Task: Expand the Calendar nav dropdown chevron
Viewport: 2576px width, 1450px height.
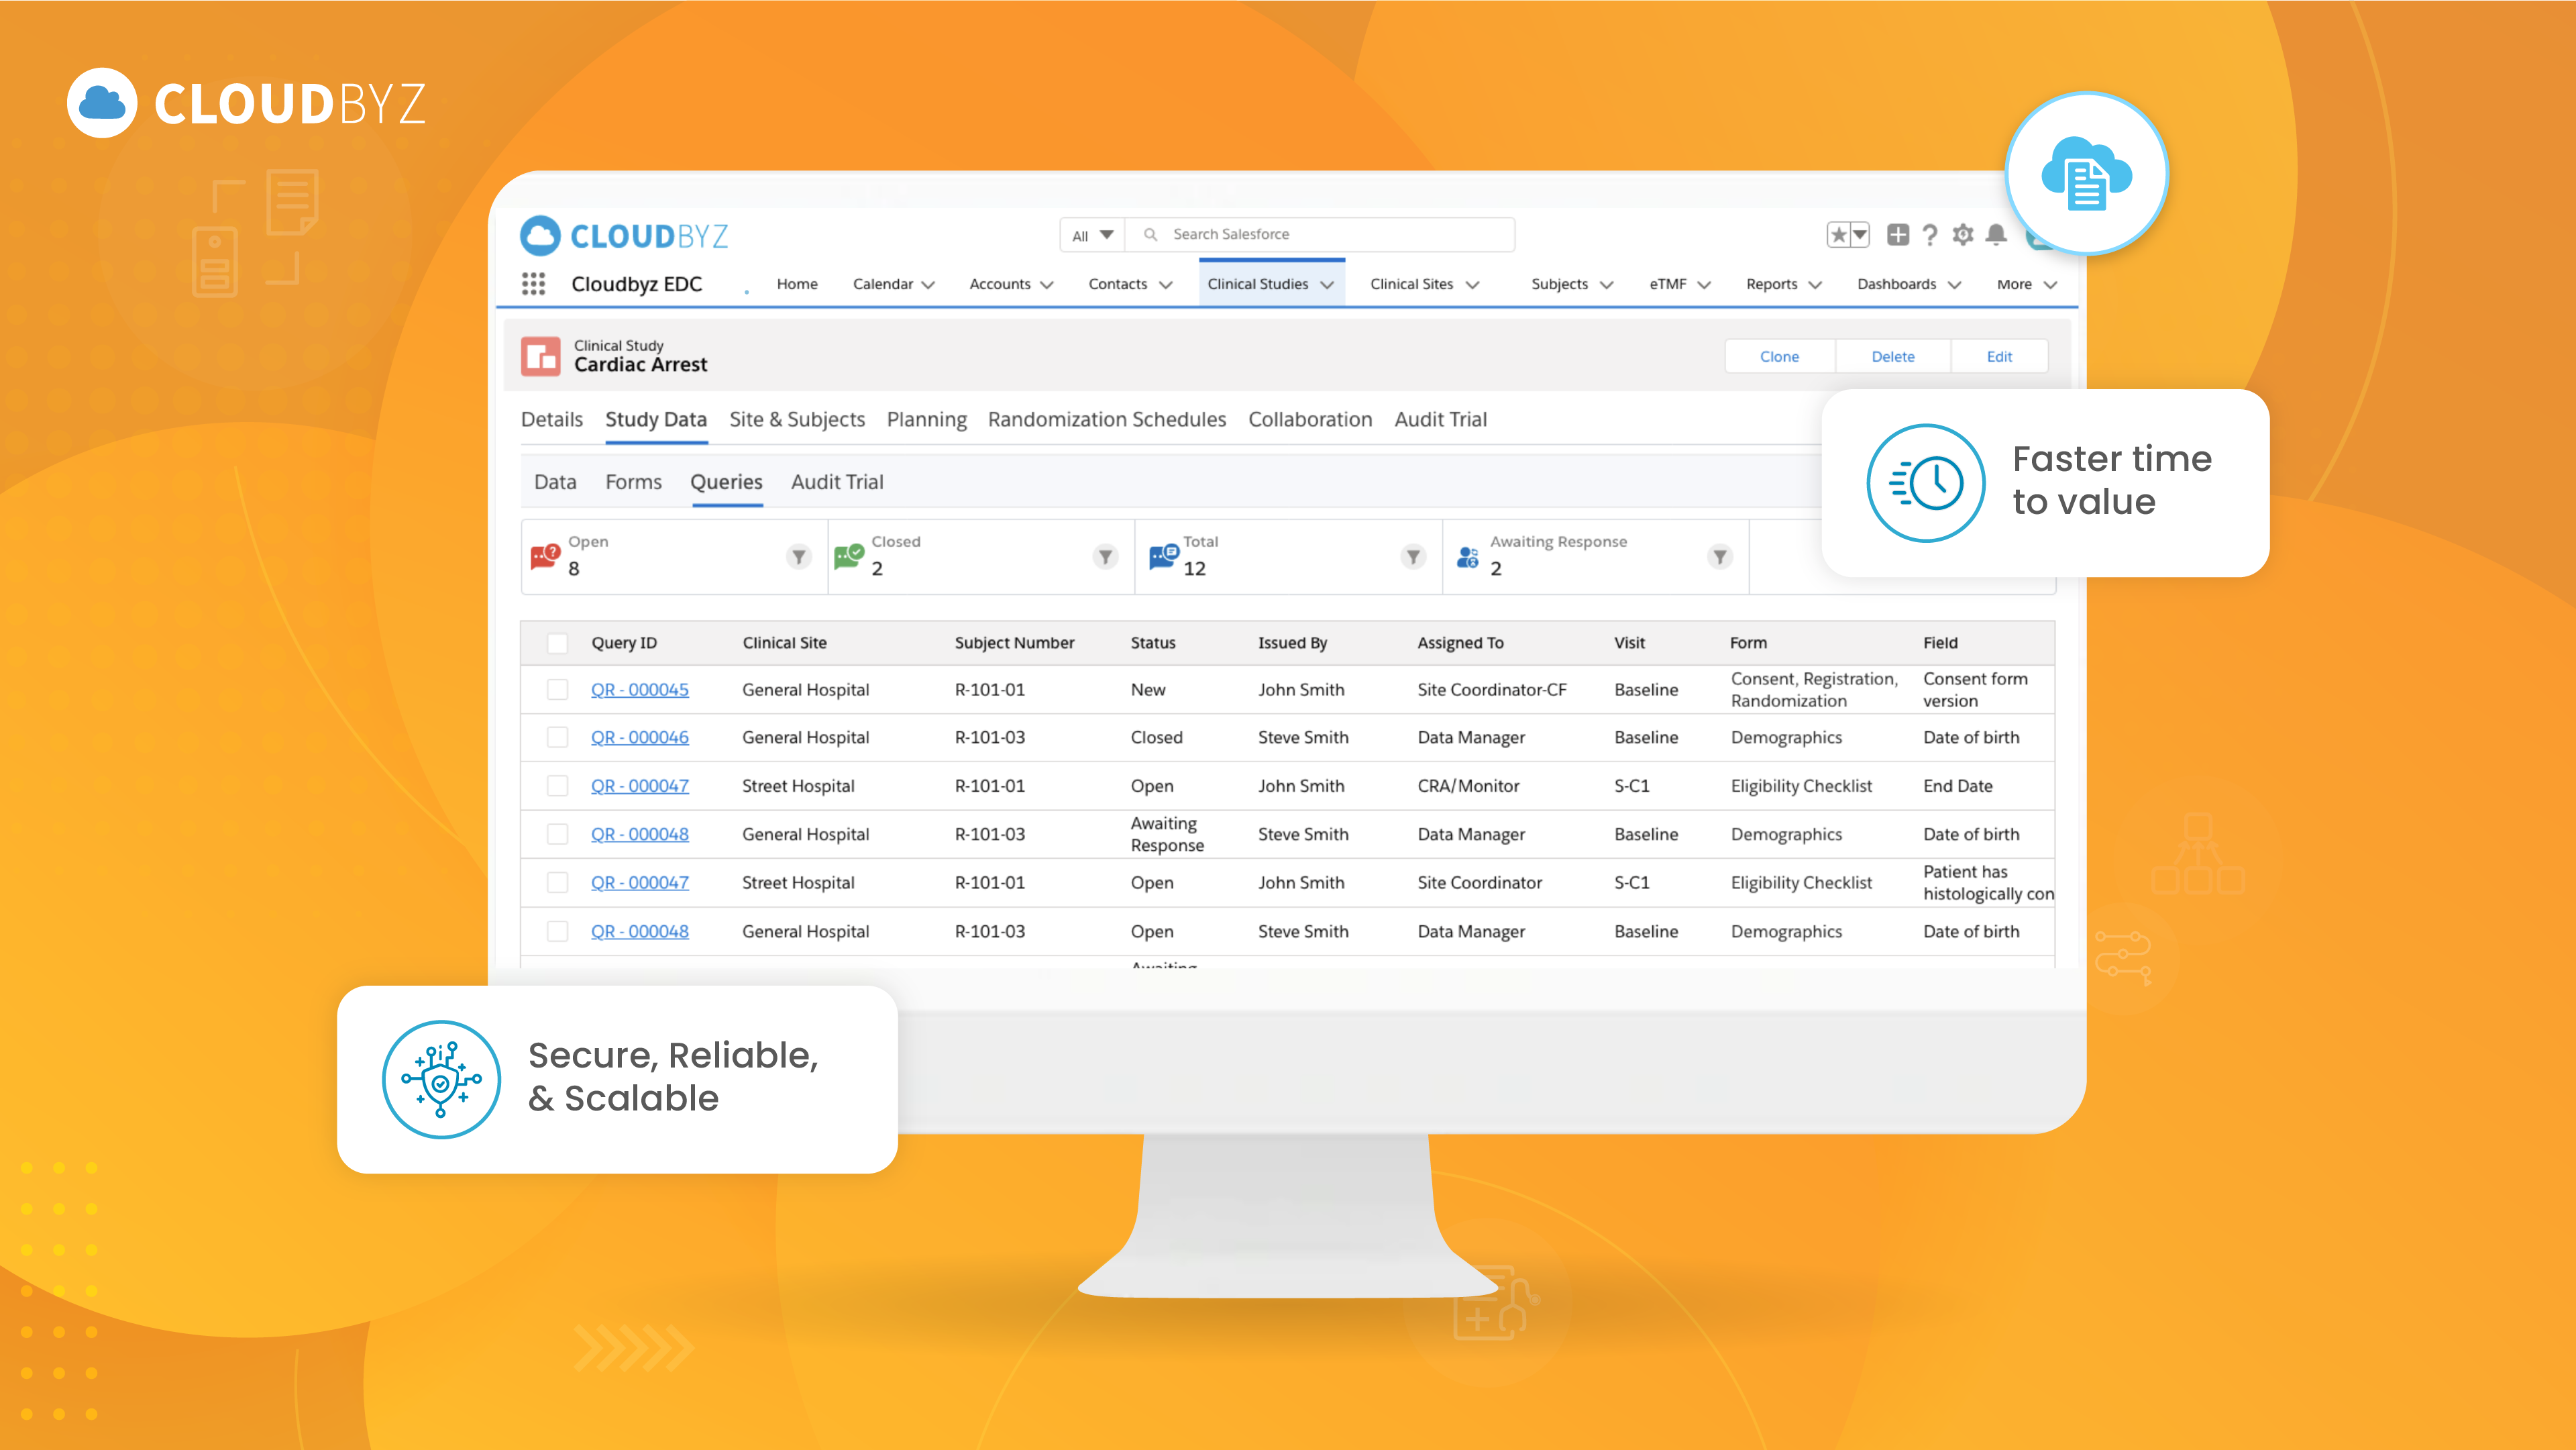Action: pyautogui.click(x=929, y=285)
